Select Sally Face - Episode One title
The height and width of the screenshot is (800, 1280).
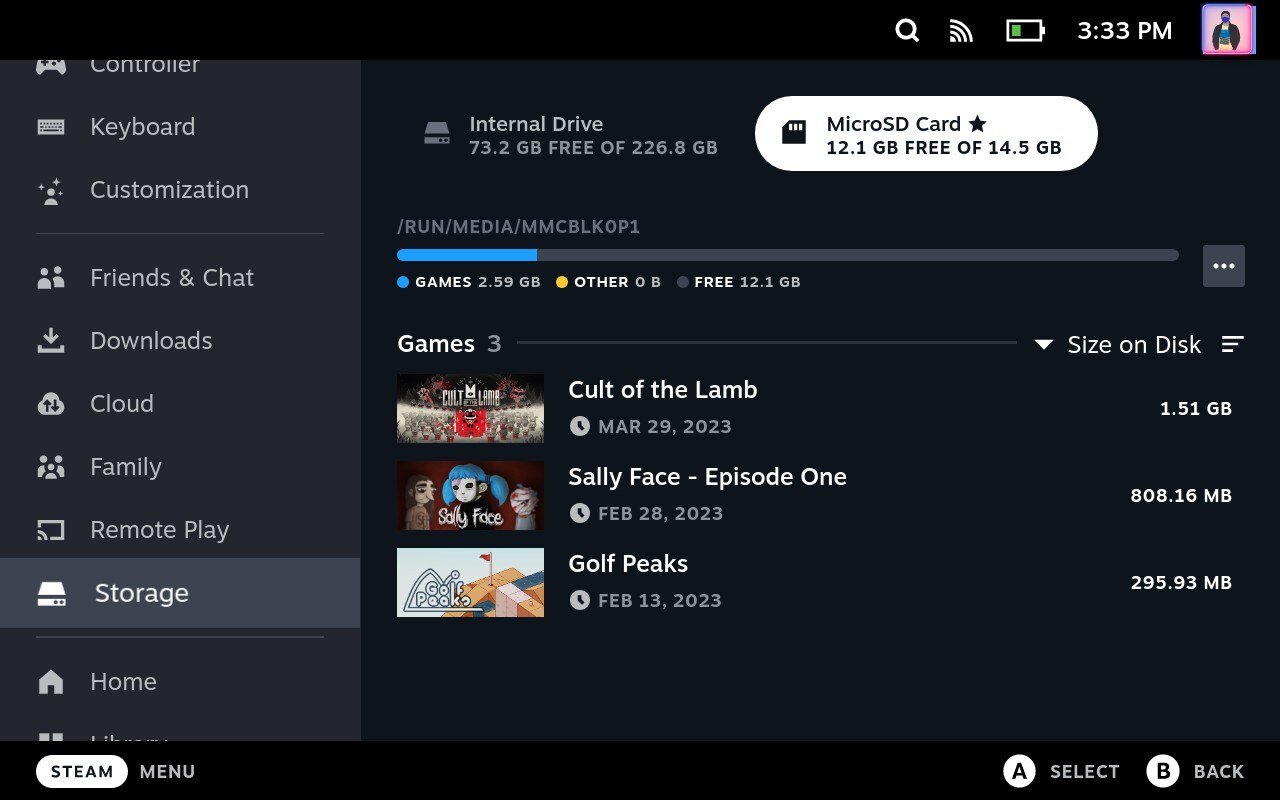coord(708,477)
